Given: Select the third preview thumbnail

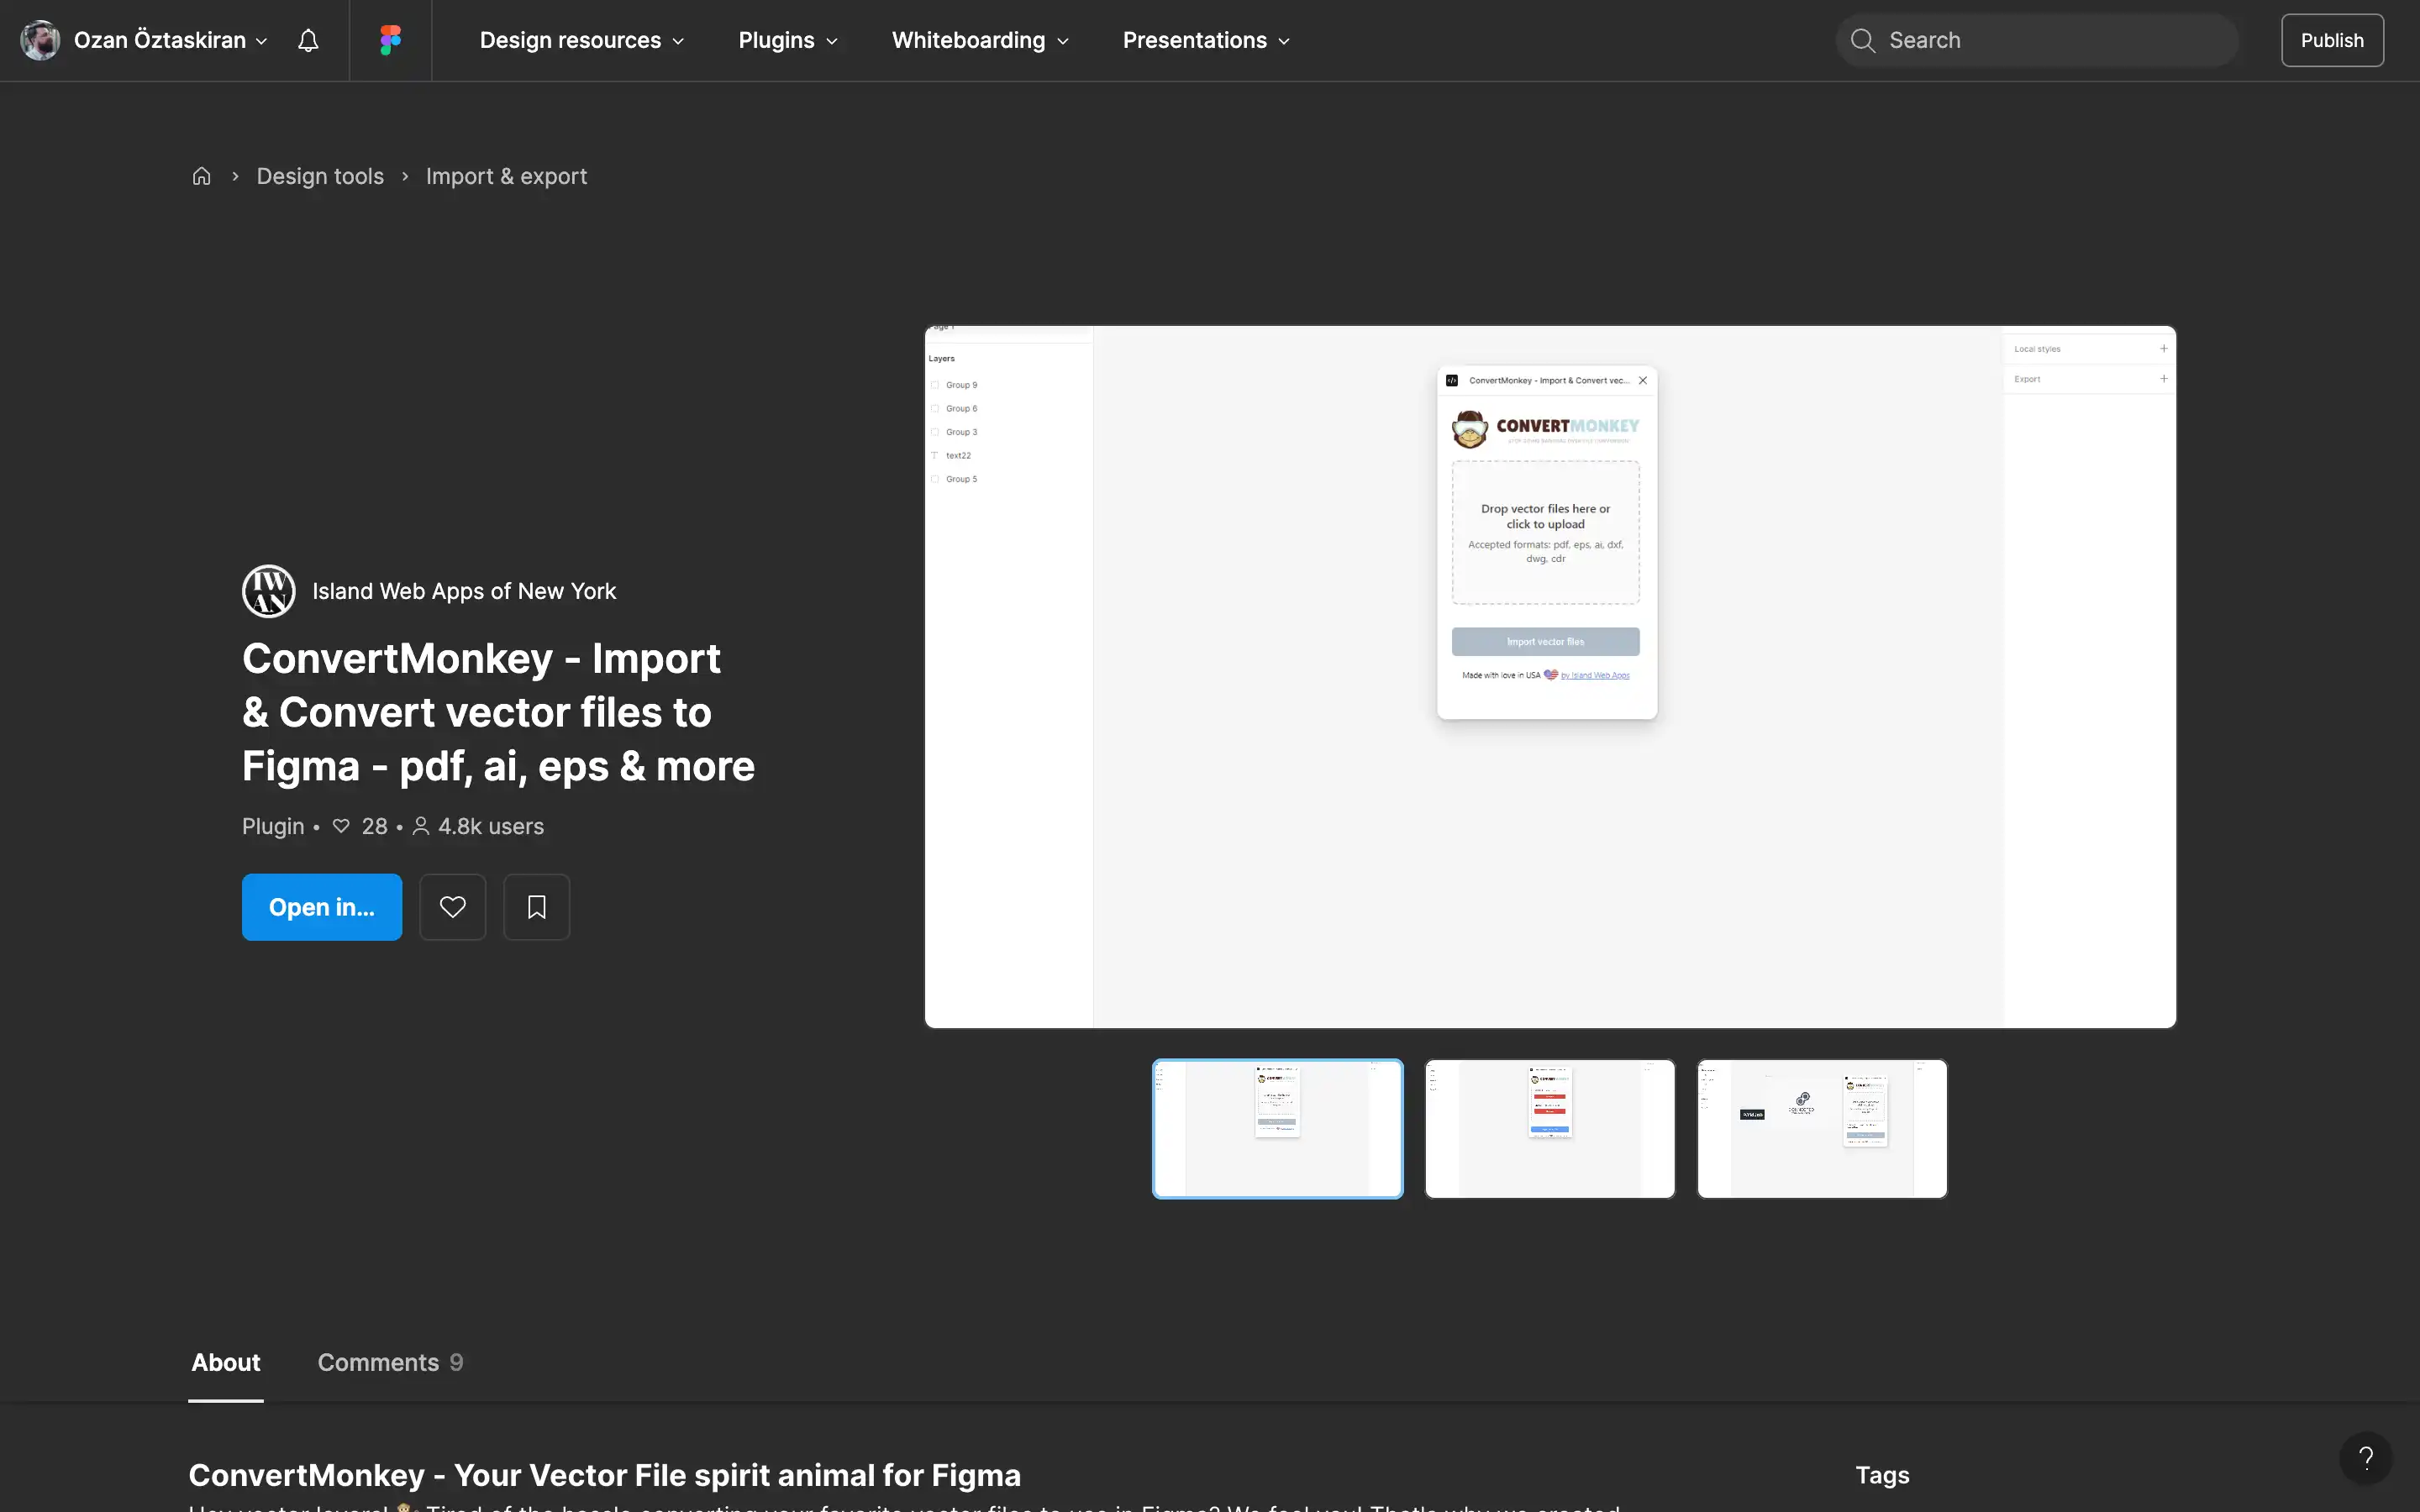Looking at the screenshot, I should click(1822, 1129).
